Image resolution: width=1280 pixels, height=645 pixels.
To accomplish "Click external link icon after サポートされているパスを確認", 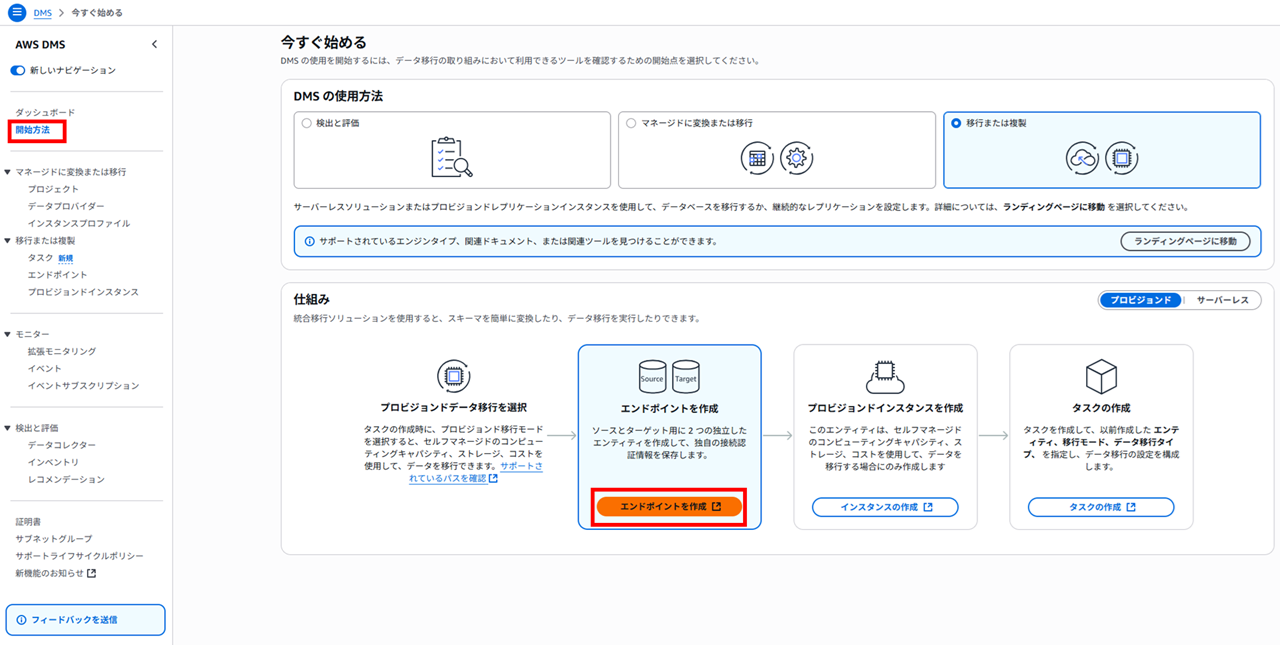I will point(493,479).
